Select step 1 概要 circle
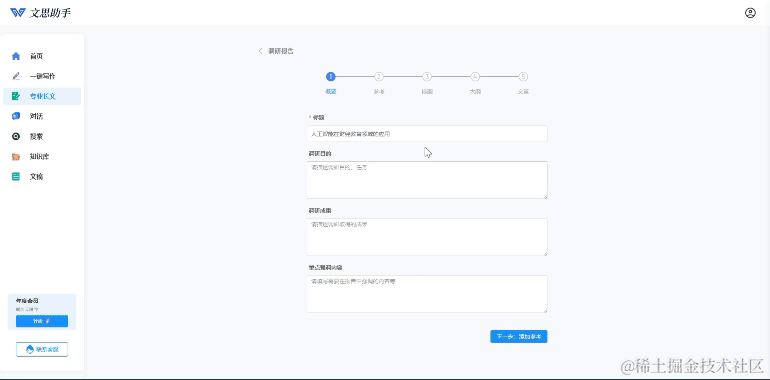 click(330, 77)
